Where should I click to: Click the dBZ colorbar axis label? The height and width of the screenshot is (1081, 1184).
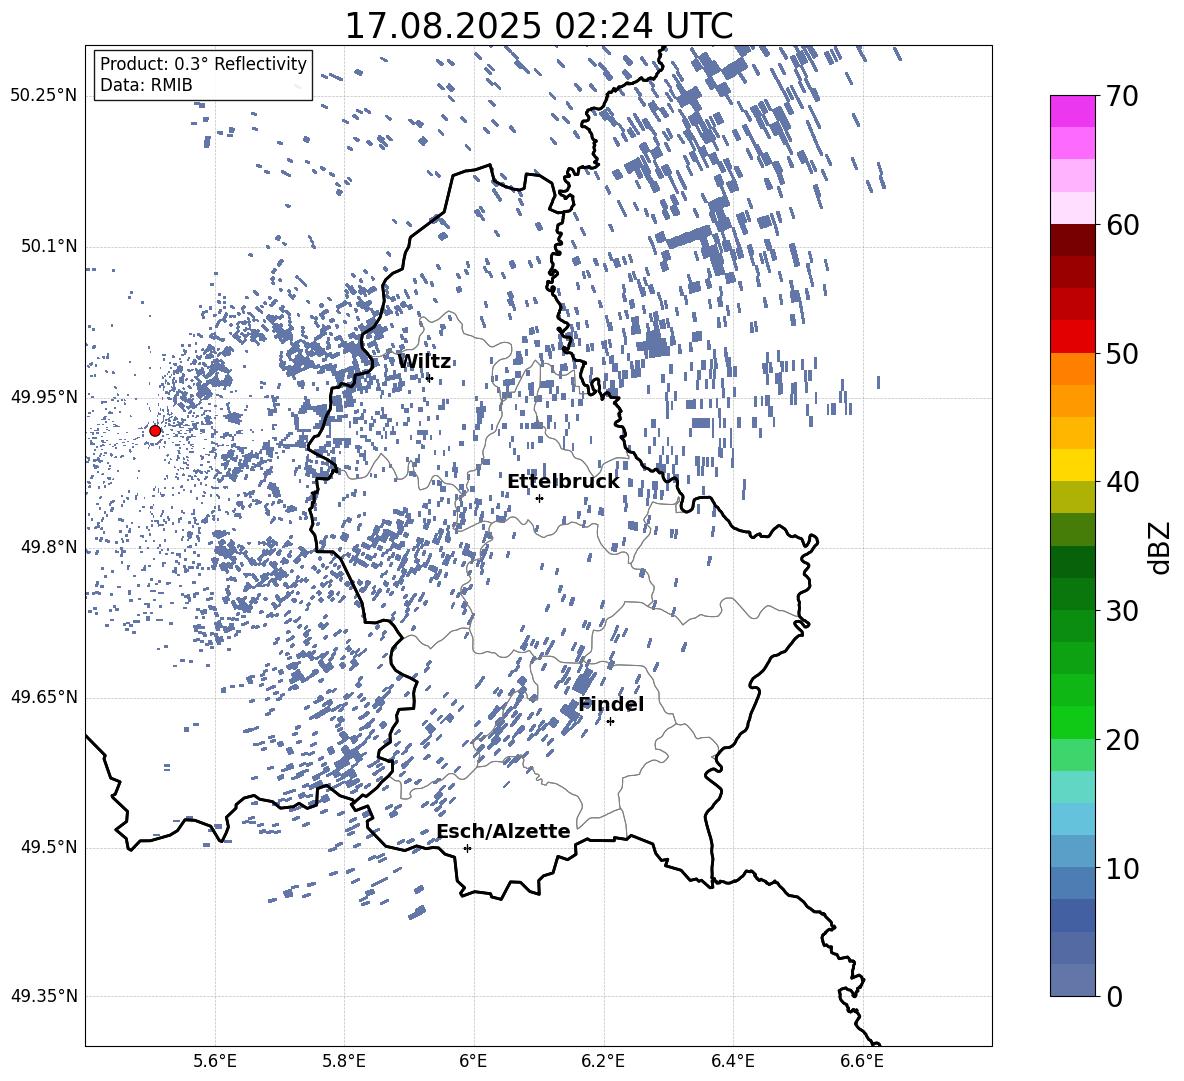click(x=1161, y=547)
